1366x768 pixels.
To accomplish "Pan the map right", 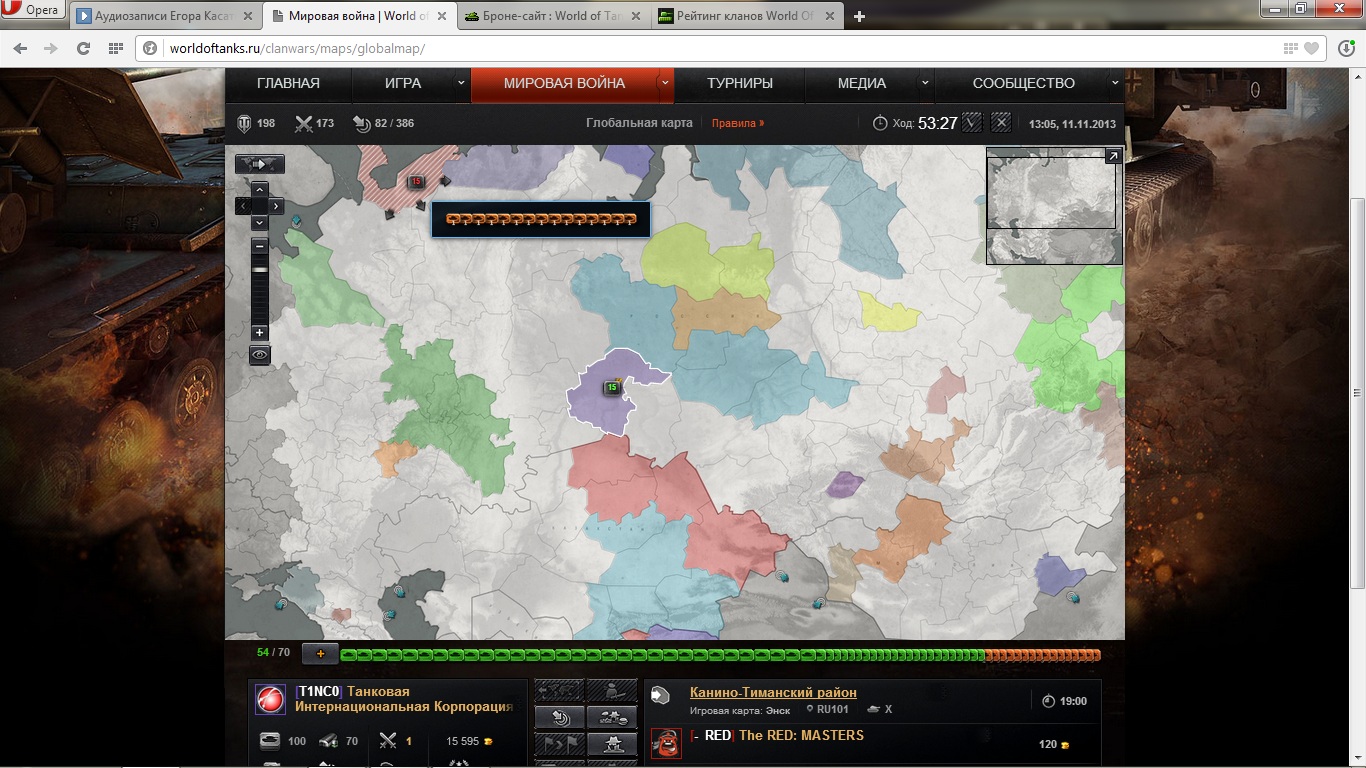I will (277, 205).
